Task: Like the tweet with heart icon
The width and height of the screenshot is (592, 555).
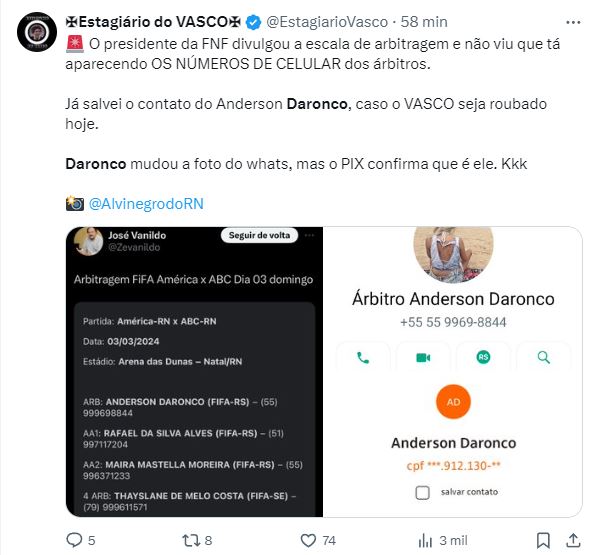Action: coord(308,541)
